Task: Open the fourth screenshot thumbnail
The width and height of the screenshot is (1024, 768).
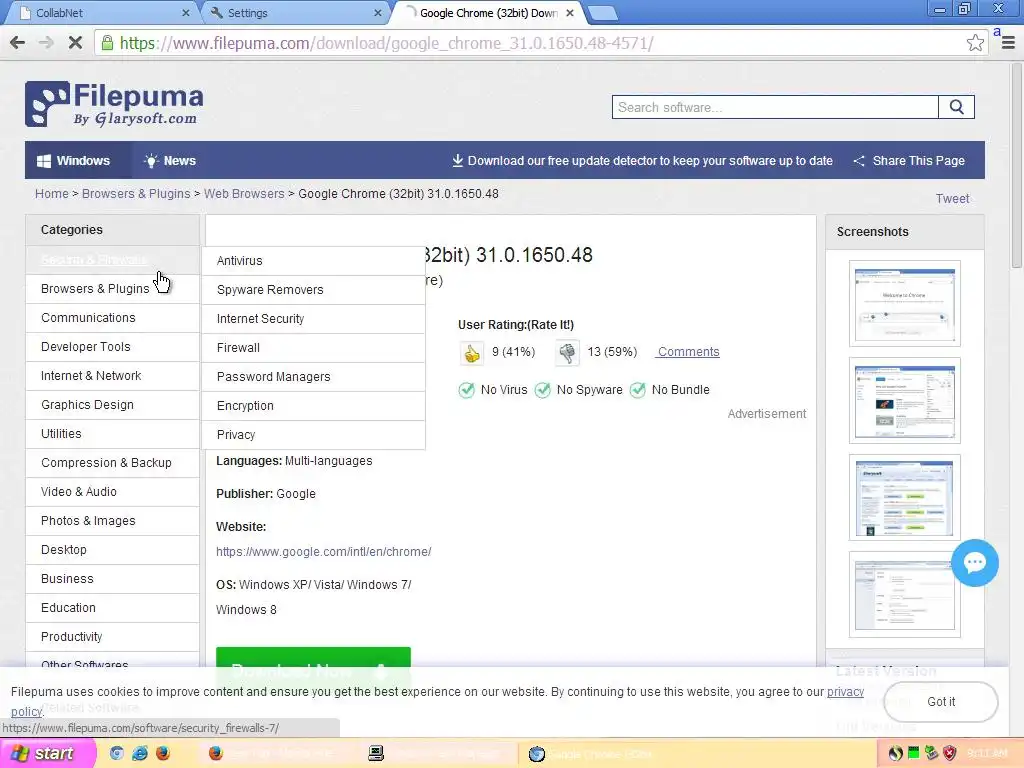Action: (904, 594)
